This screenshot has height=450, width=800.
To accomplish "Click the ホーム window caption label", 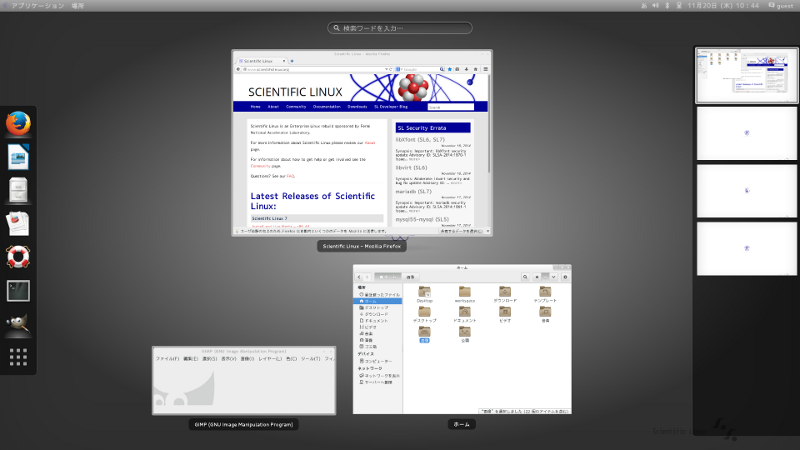I will 462,424.
